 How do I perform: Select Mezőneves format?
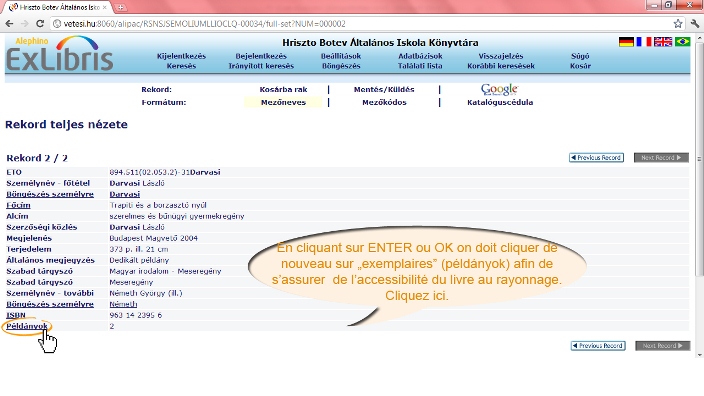tap(283, 102)
